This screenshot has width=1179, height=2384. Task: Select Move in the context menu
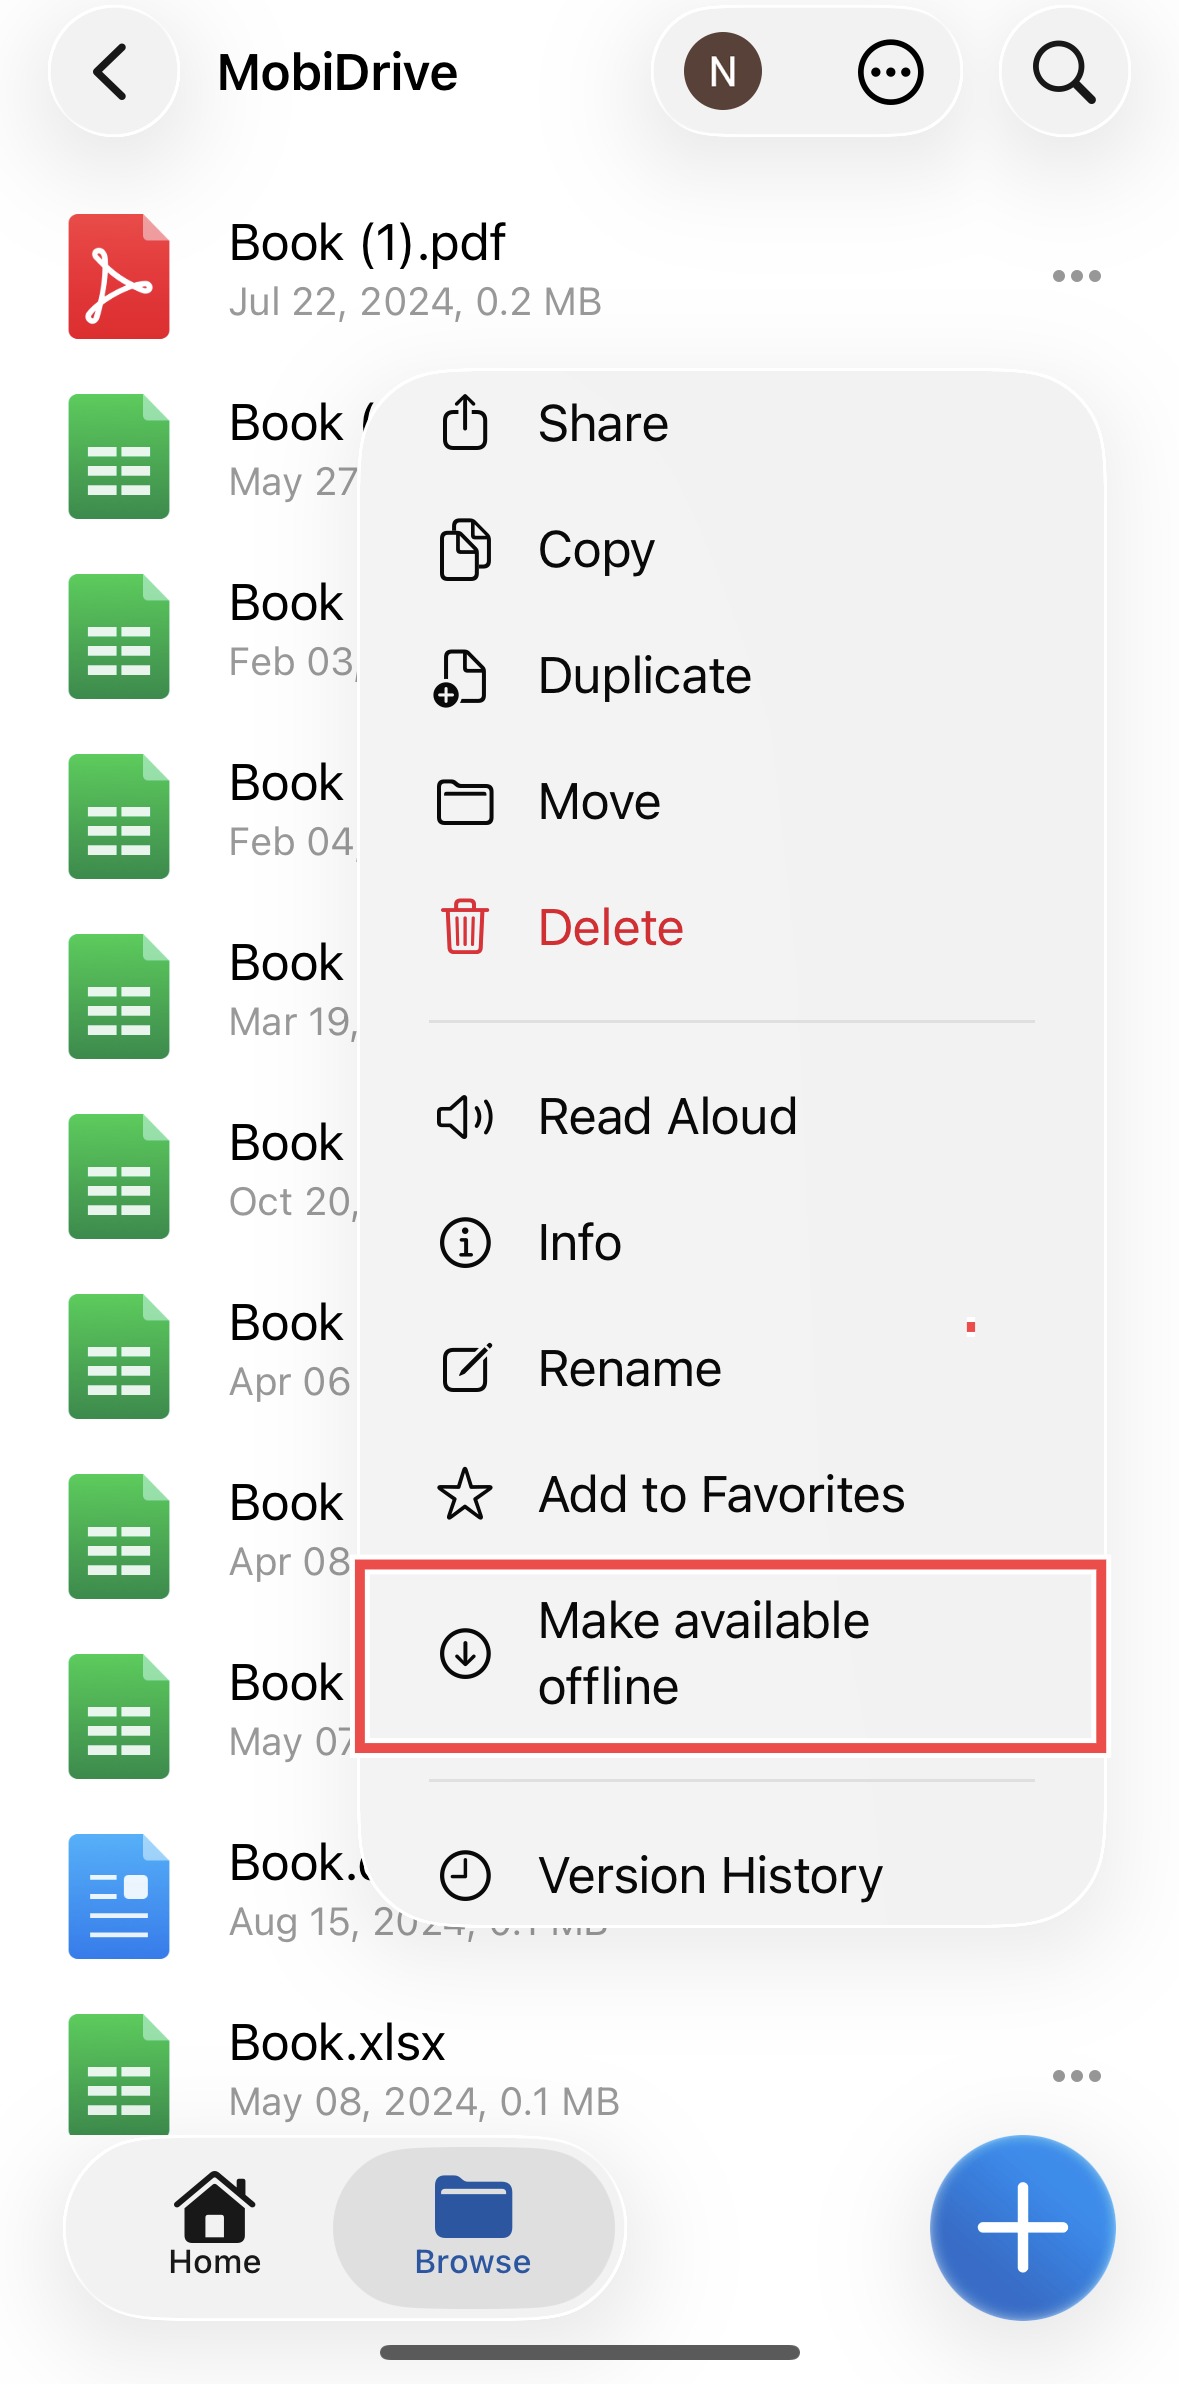pyautogui.click(x=732, y=801)
